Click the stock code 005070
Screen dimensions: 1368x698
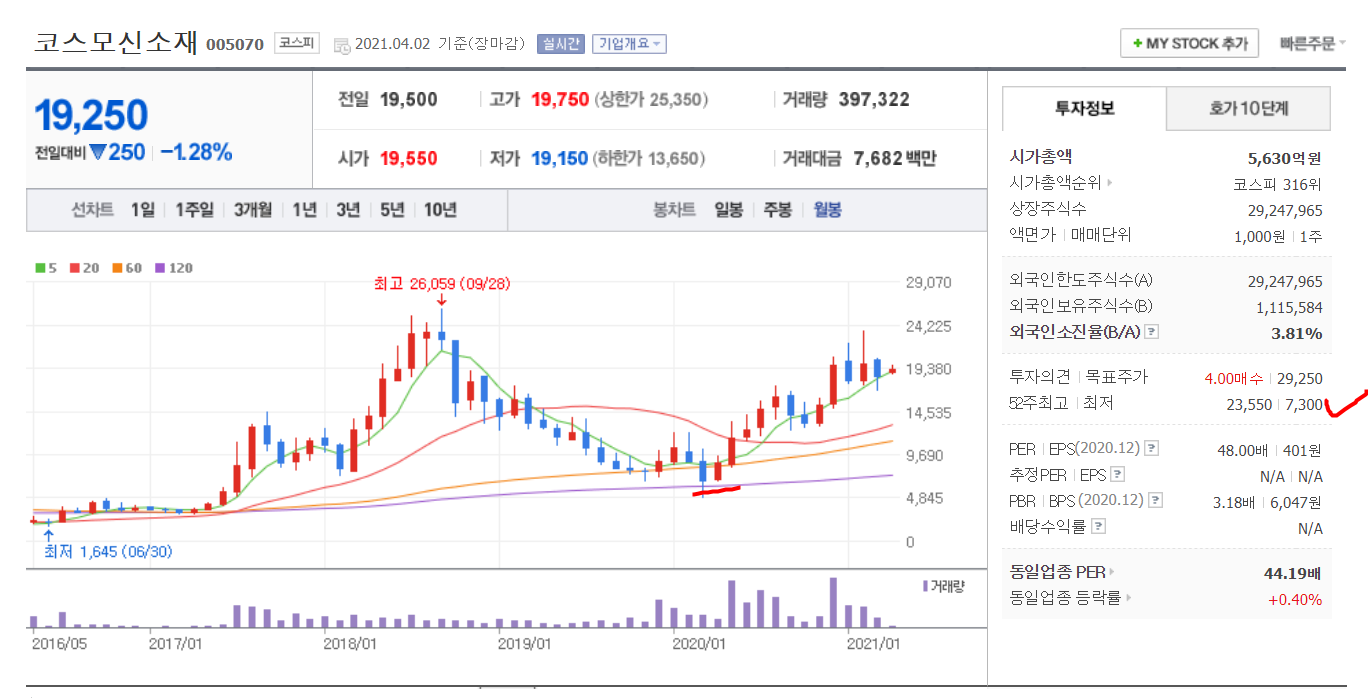point(235,44)
